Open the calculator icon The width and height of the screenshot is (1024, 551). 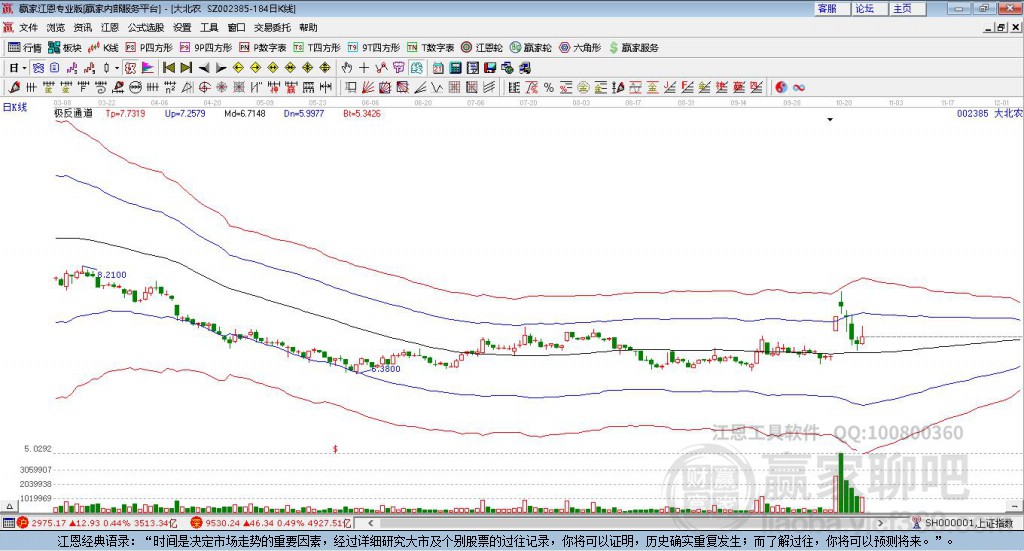point(455,68)
